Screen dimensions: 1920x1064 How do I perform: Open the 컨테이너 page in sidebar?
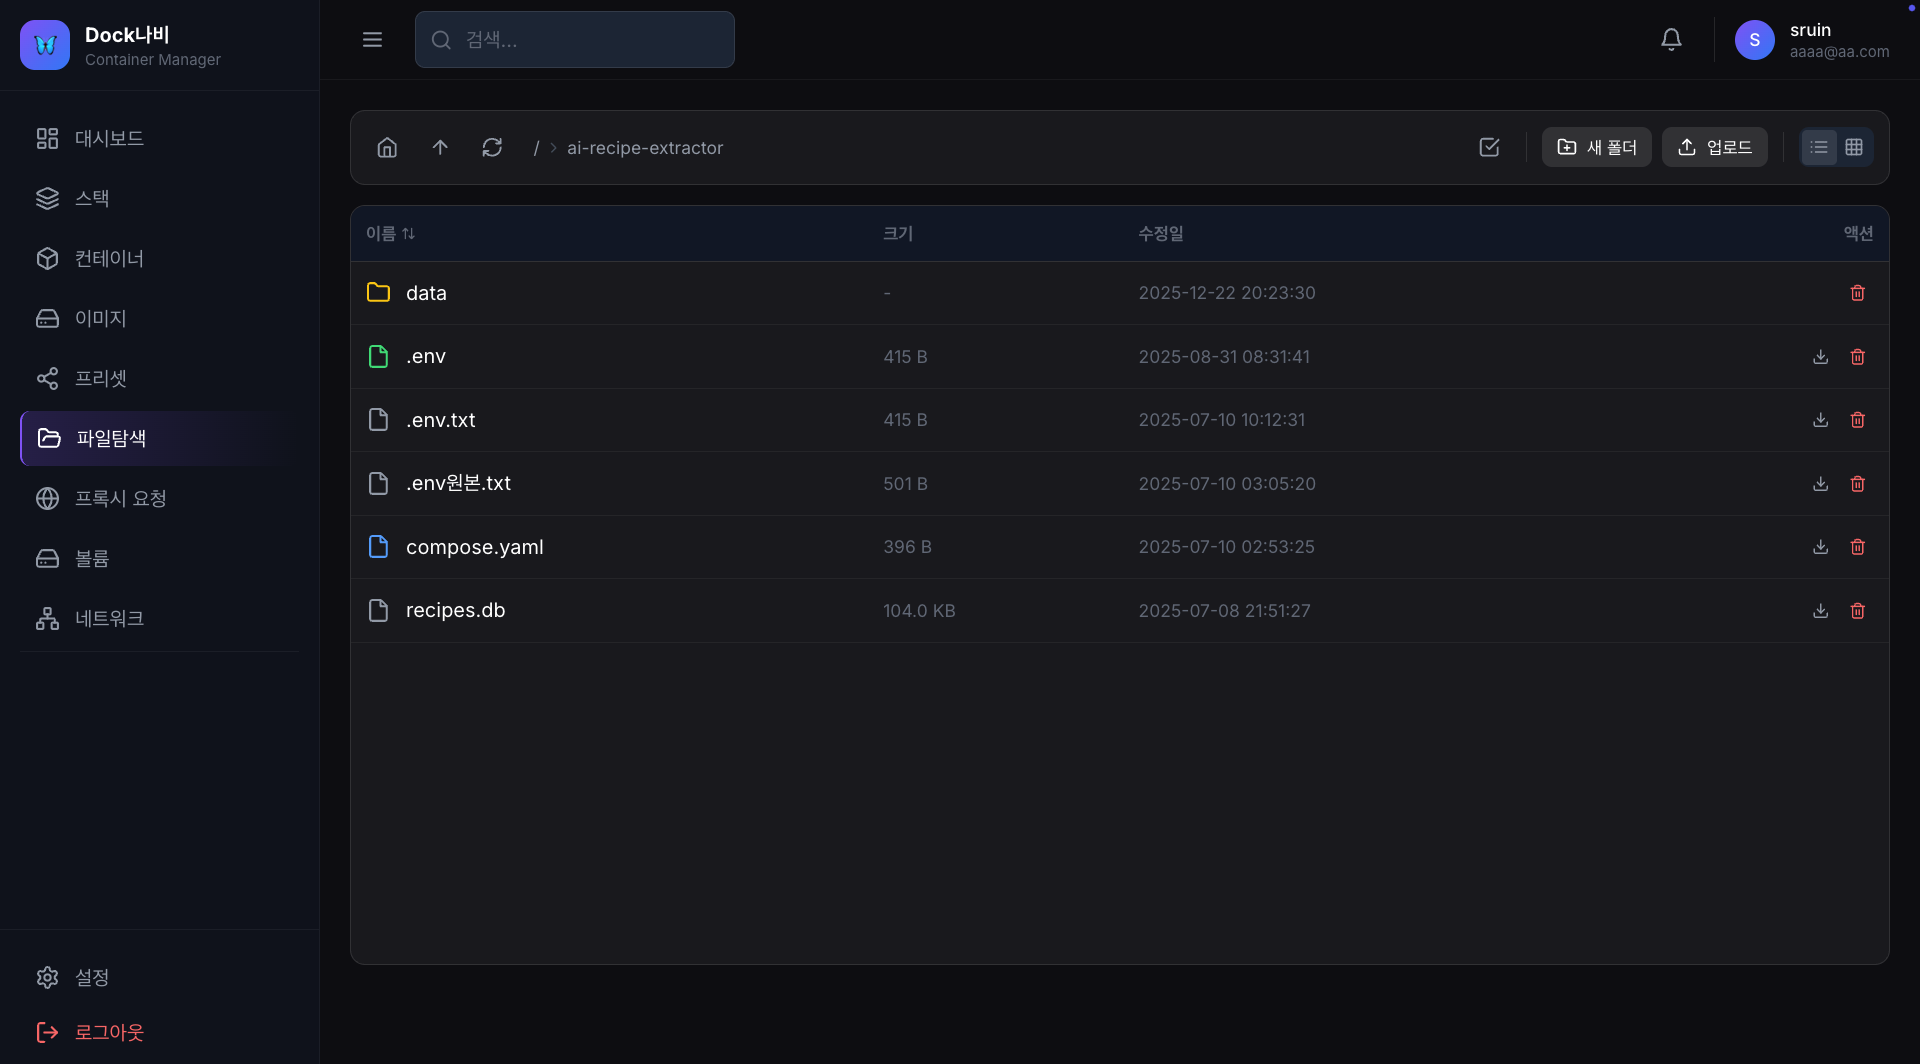coord(109,259)
